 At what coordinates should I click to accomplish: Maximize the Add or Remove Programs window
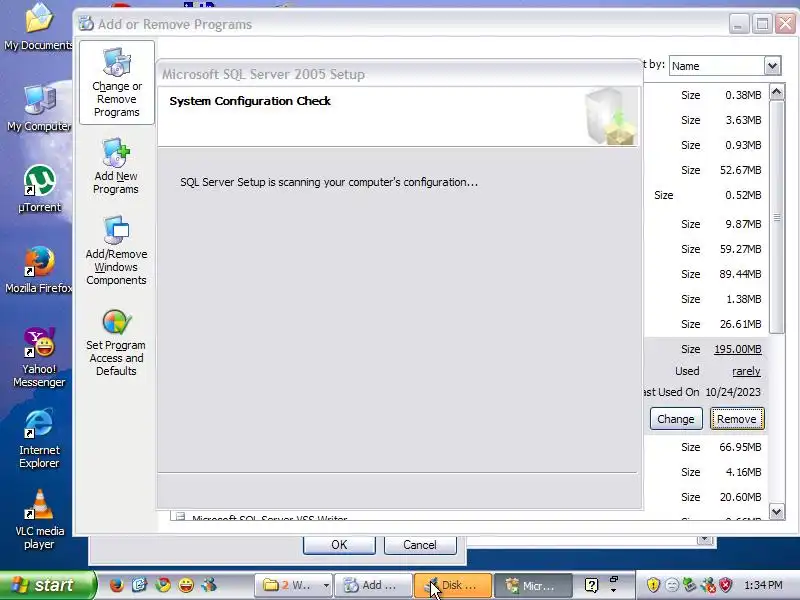click(762, 24)
